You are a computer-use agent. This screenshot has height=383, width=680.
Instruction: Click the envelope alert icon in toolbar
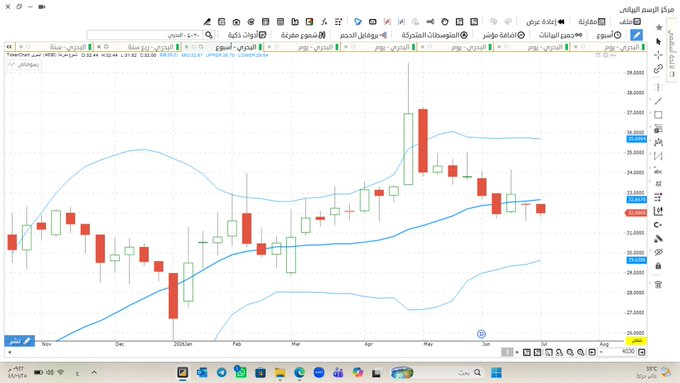tap(373, 22)
